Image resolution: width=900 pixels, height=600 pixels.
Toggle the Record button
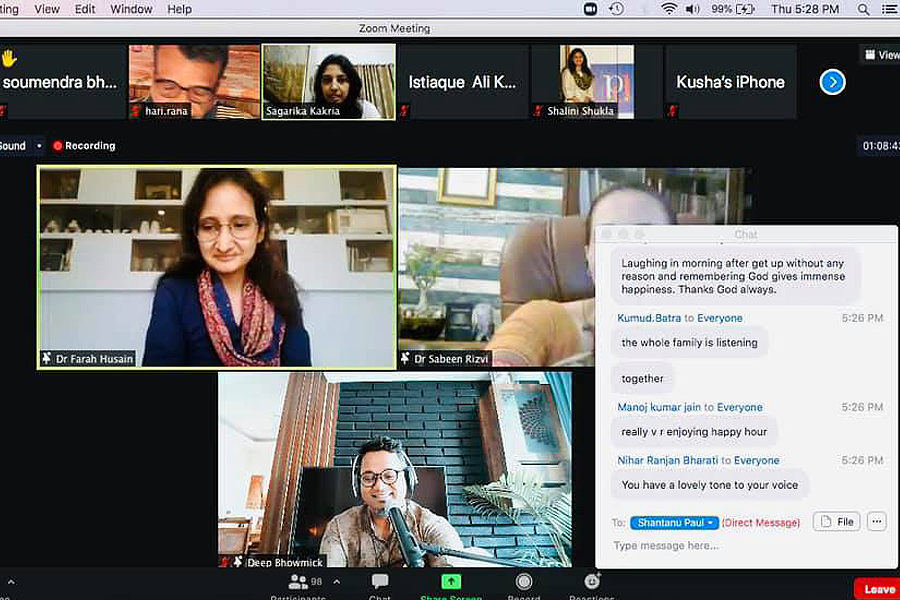(523, 582)
